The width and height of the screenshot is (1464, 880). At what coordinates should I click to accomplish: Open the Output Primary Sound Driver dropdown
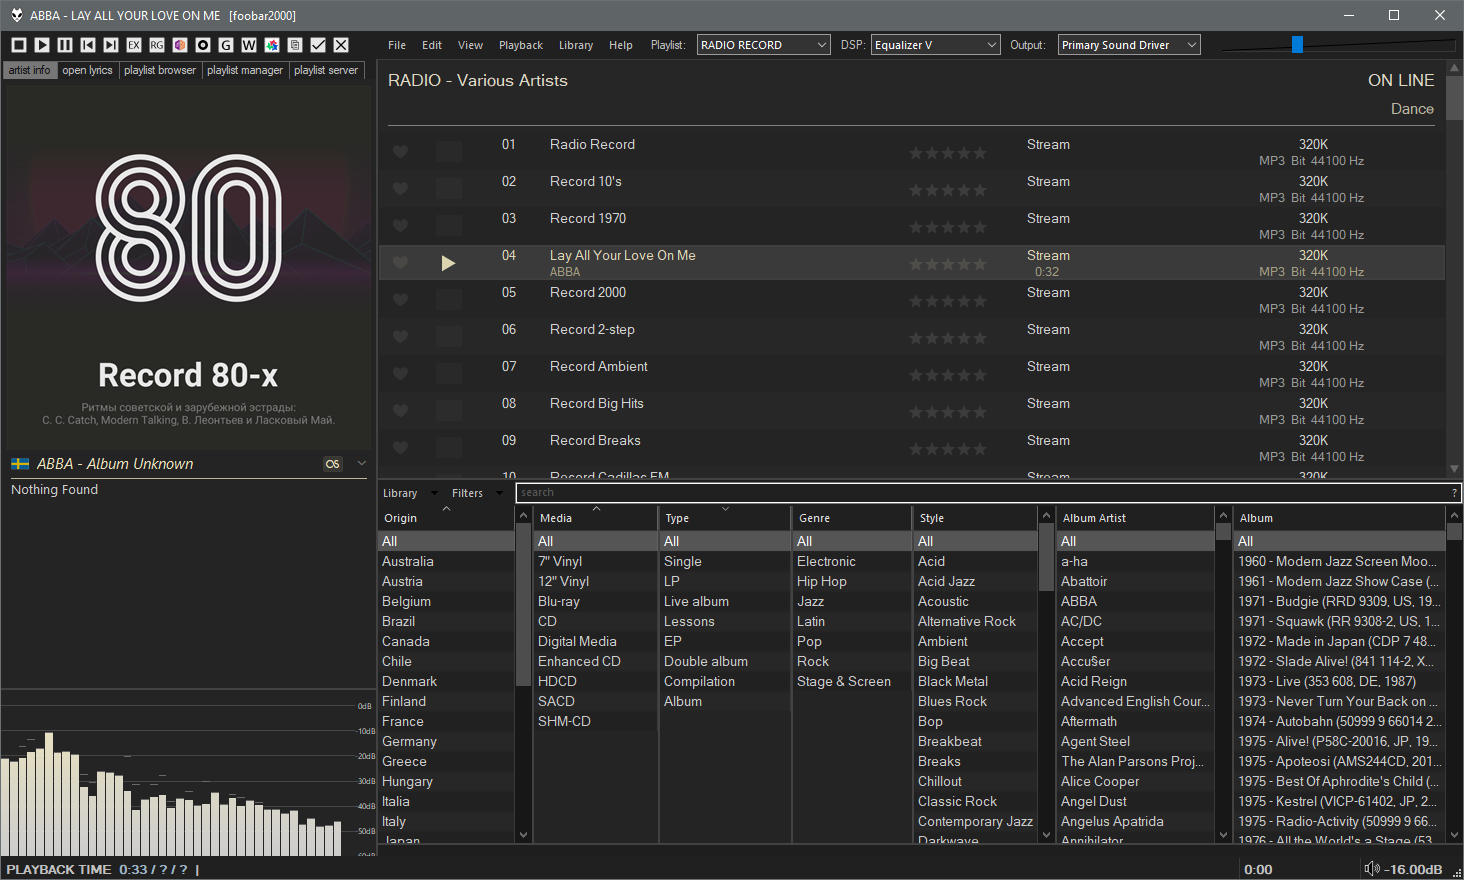pyautogui.click(x=1129, y=45)
